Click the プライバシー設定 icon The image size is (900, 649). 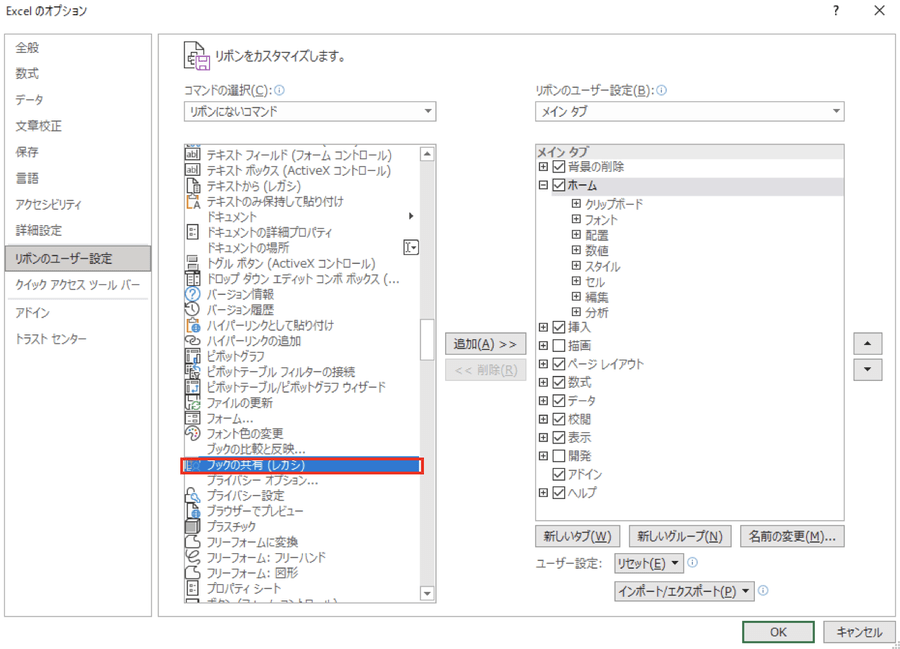point(193,495)
